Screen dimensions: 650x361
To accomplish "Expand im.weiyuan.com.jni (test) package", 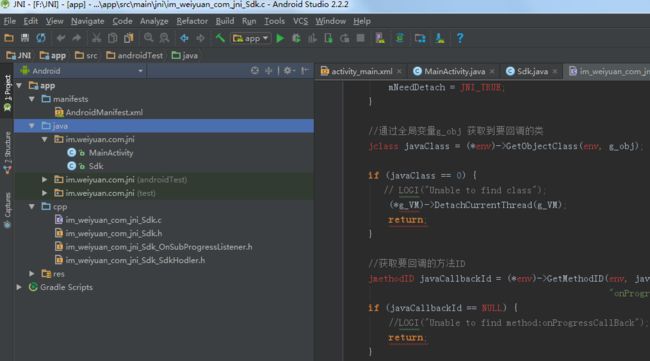I will (44, 193).
